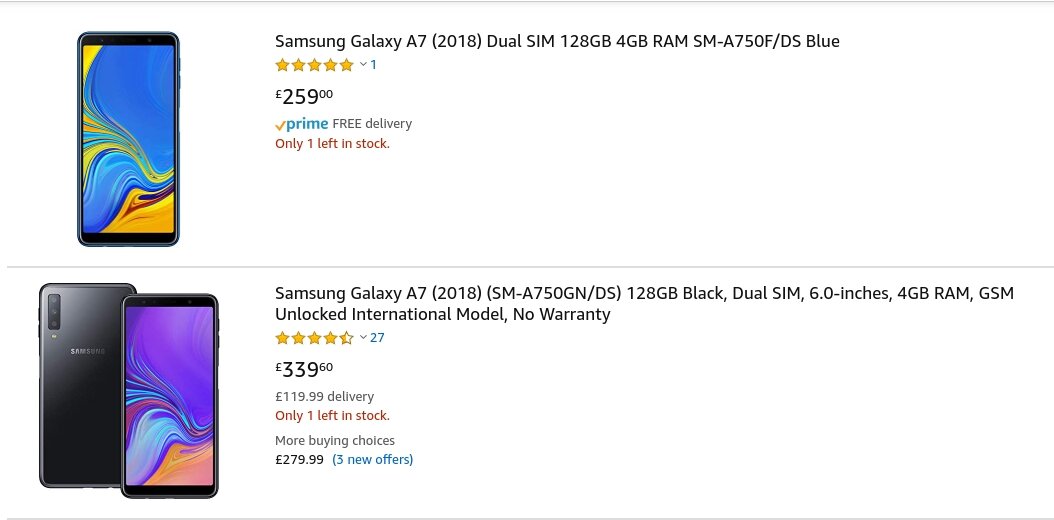This screenshot has width=1054, height=520.
Task: Open the Samsung Galaxy A7 SM-A750GN/DS Black title
Action: (645, 304)
